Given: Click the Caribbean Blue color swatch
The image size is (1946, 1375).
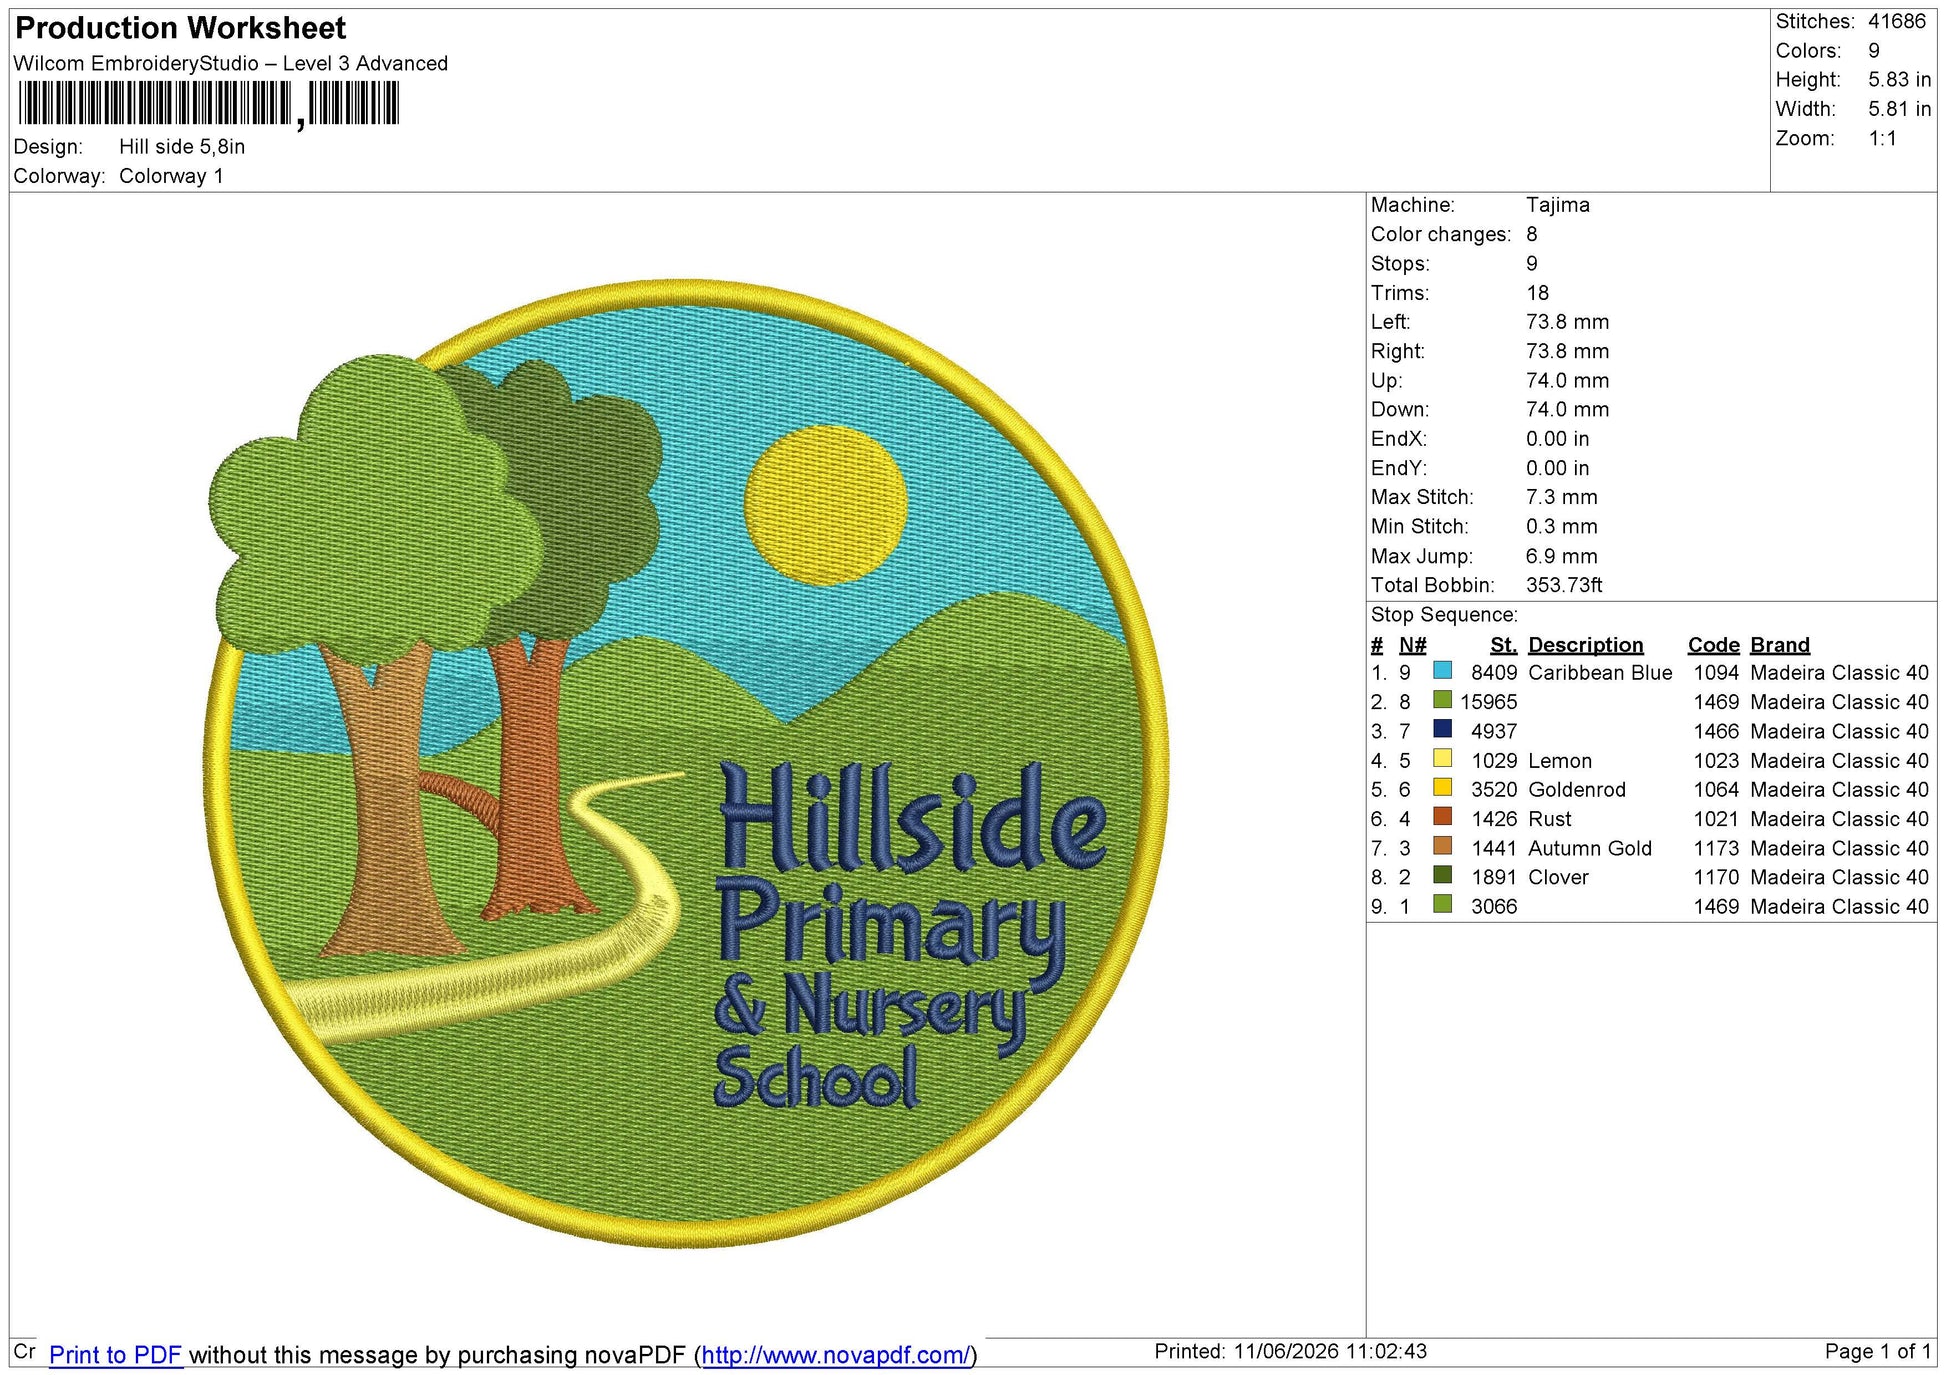Looking at the screenshot, I should coord(1442,670).
